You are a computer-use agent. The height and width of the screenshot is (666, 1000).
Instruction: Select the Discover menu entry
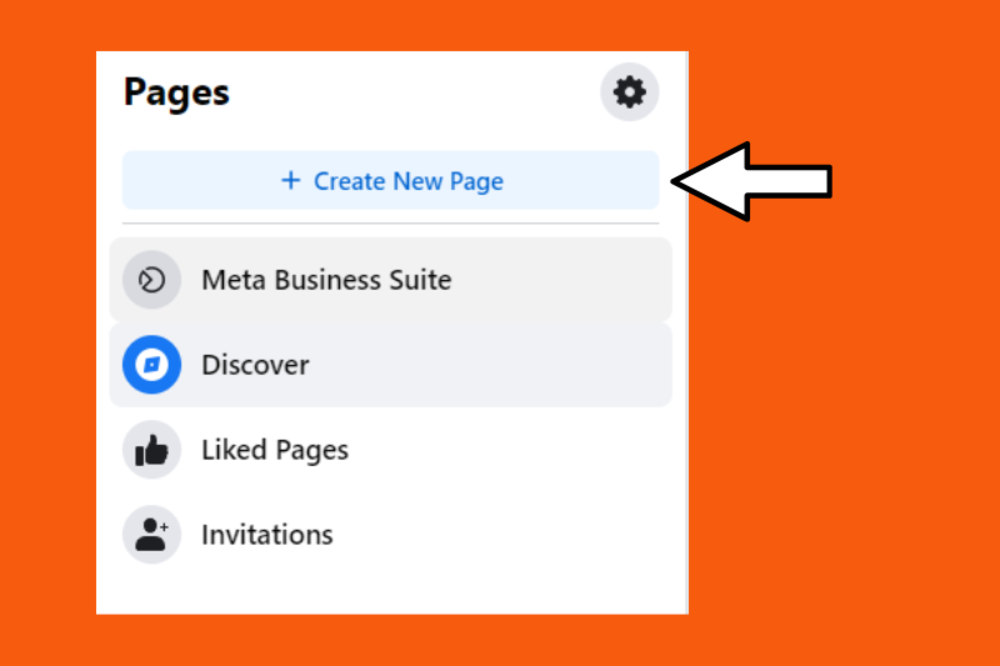pyautogui.click(x=255, y=364)
